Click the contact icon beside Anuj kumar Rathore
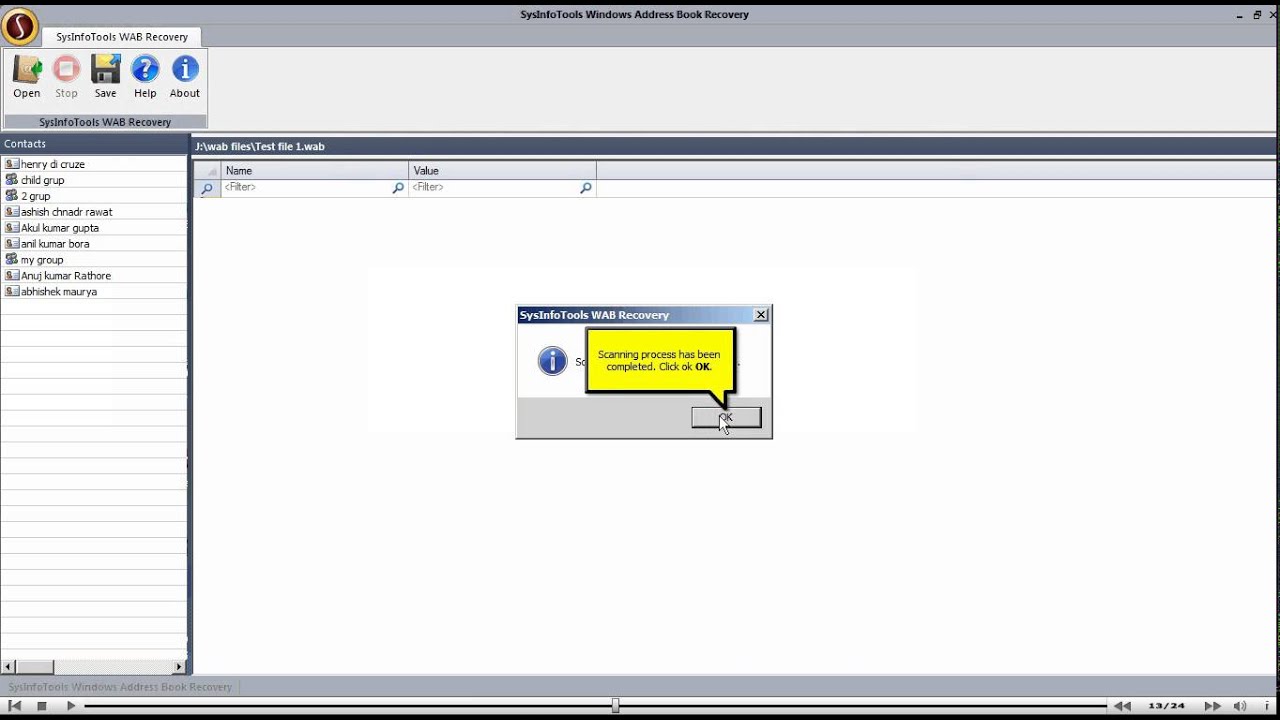The image size is (1280, 720). point(12,276)
